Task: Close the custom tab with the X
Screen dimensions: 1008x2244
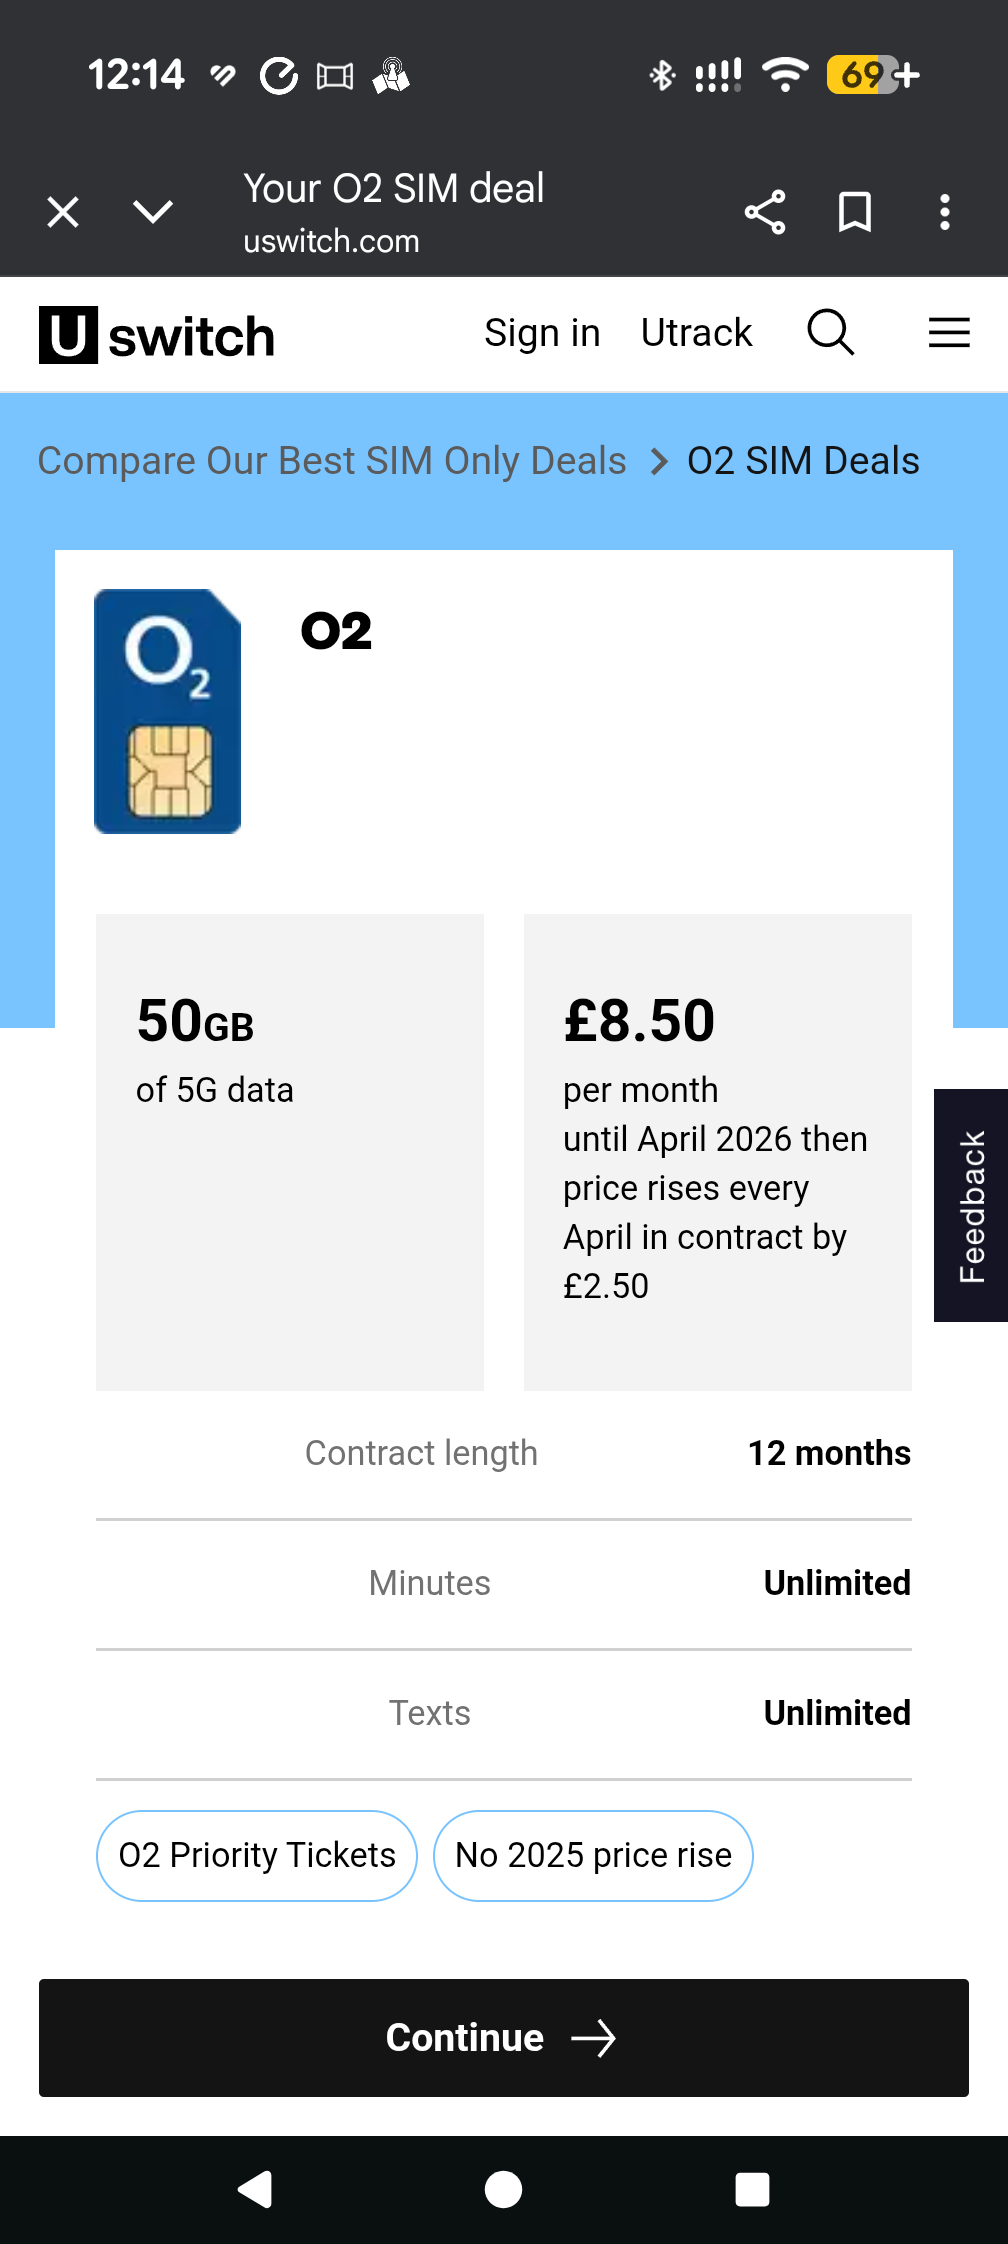Action: 62,211
